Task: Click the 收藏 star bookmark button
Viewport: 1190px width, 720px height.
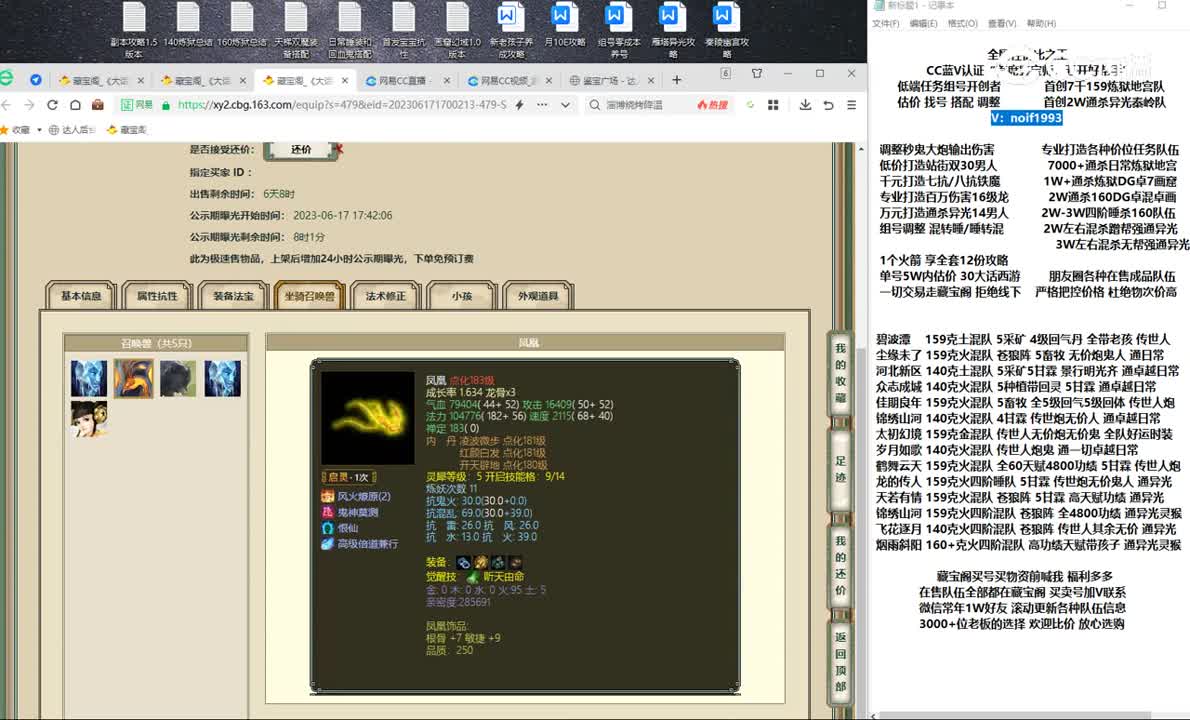Action: (15, 130)
